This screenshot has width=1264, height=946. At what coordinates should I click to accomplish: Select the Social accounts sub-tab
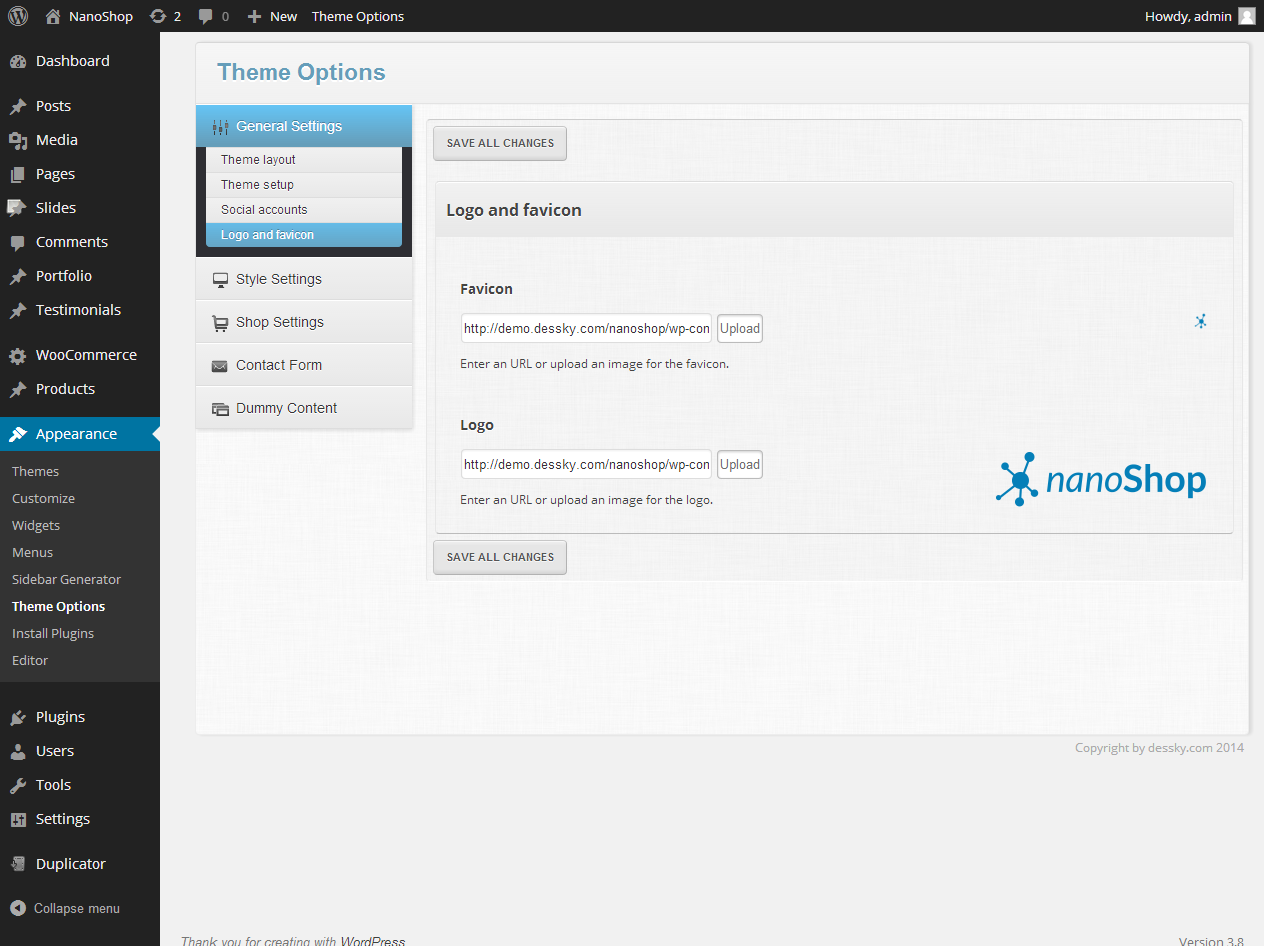click(x=264, y=210)
